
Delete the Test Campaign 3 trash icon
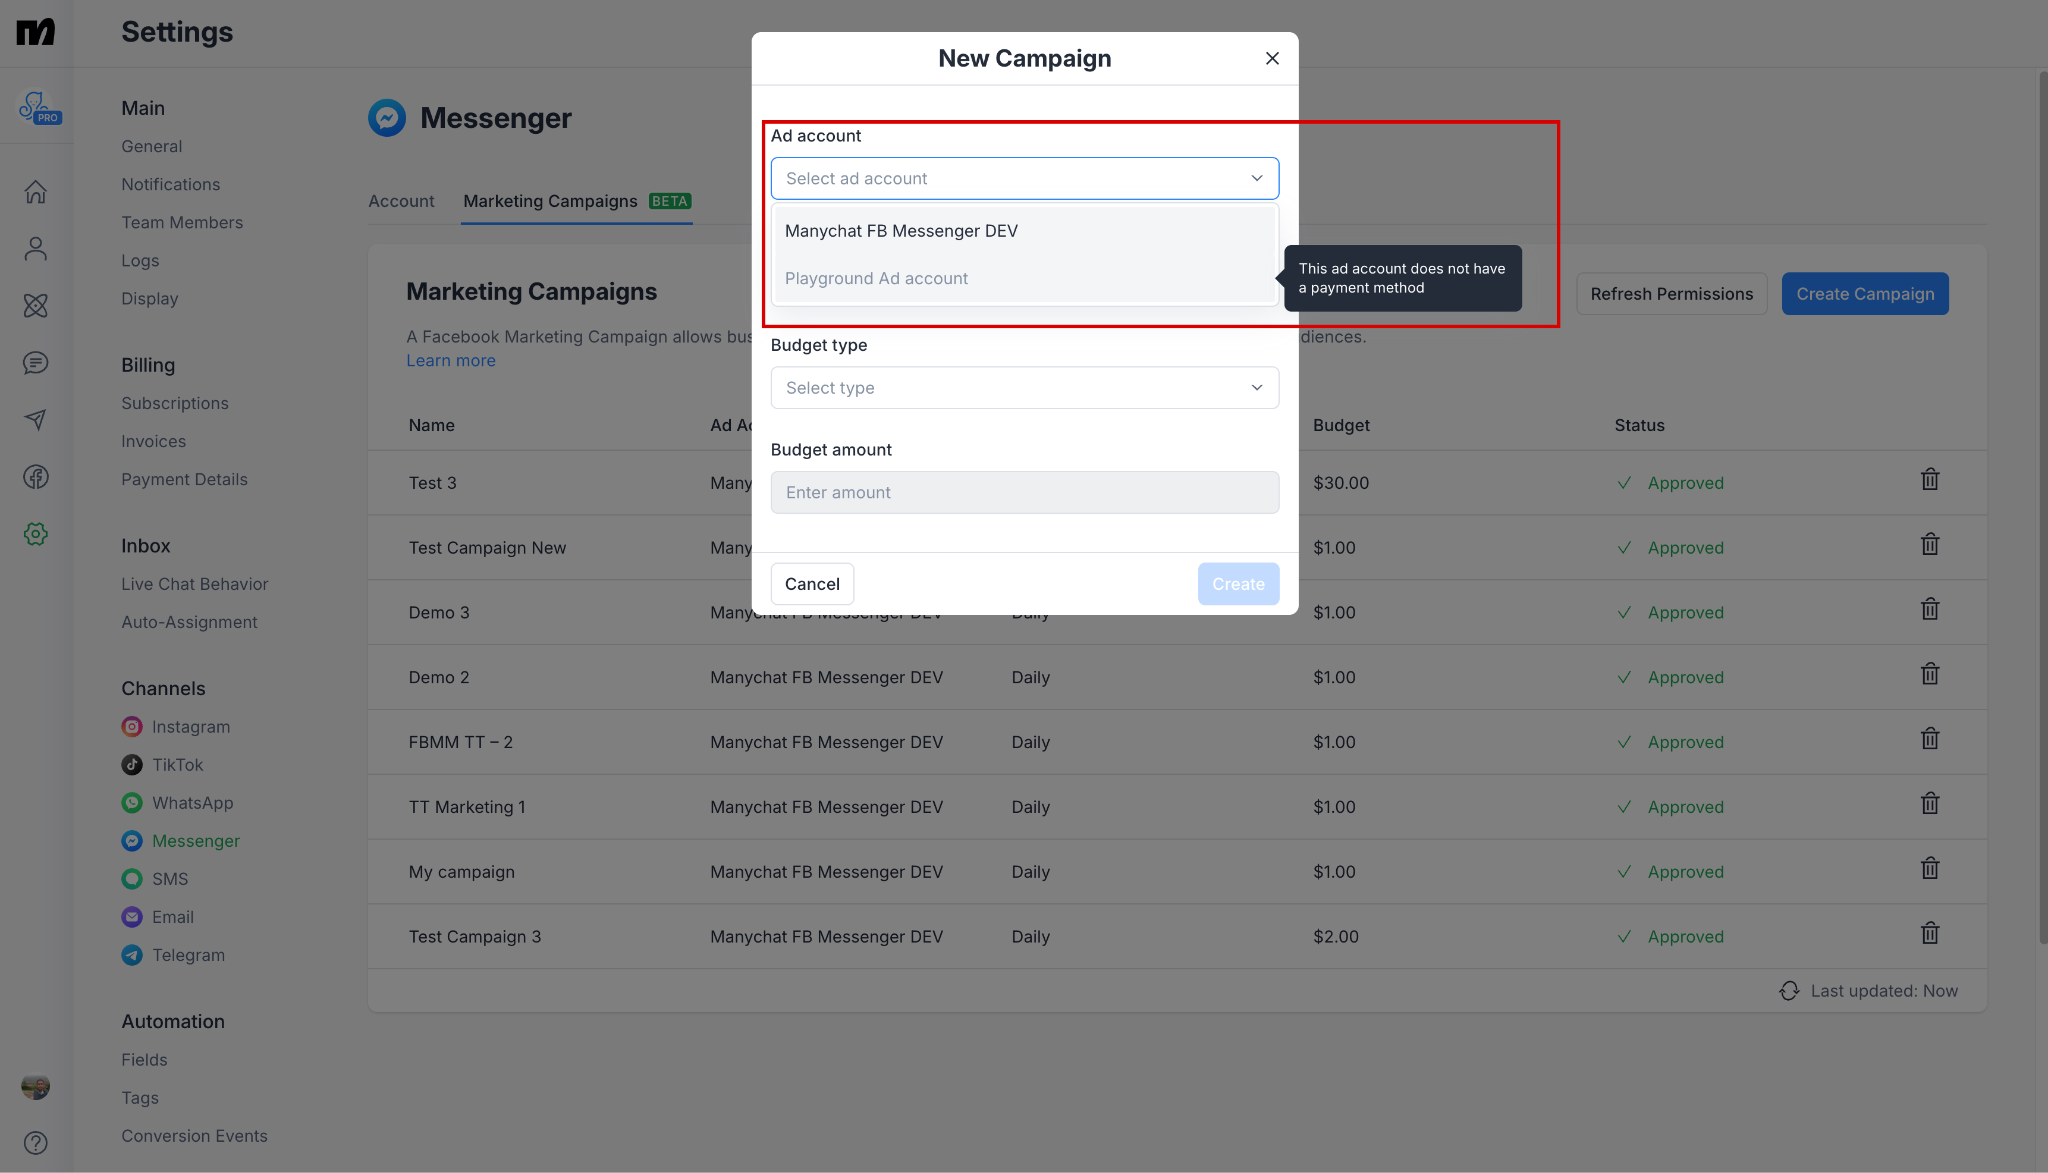(1929, 934)
